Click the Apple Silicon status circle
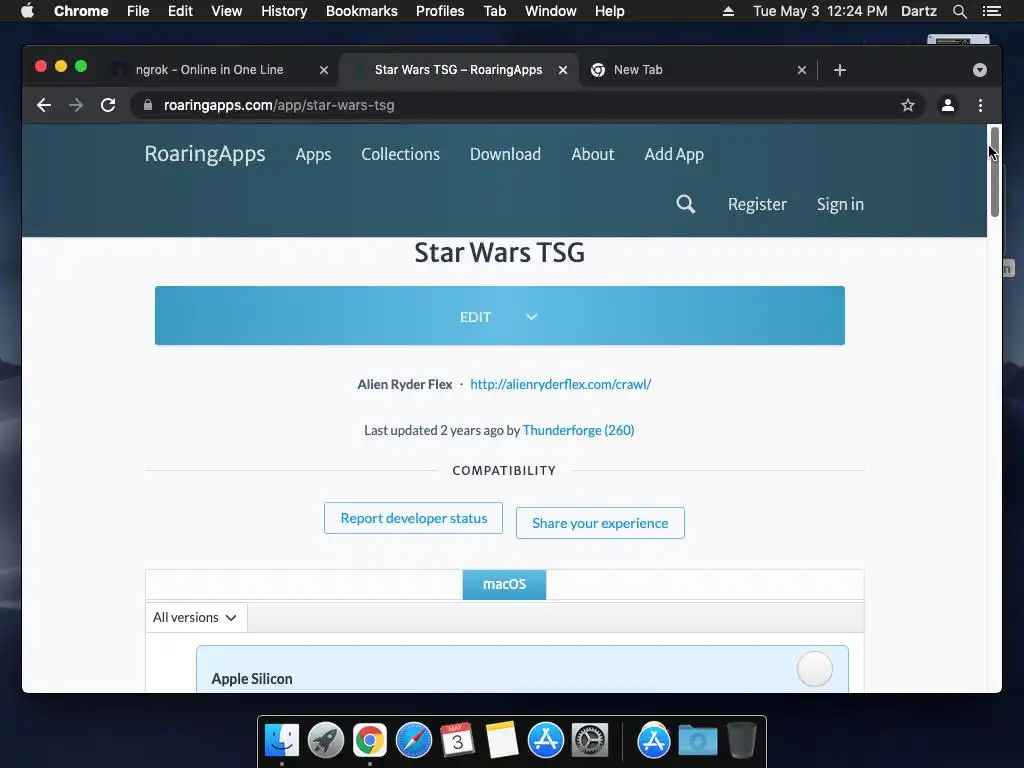The image size is (1024, 768). pos(814,669)
